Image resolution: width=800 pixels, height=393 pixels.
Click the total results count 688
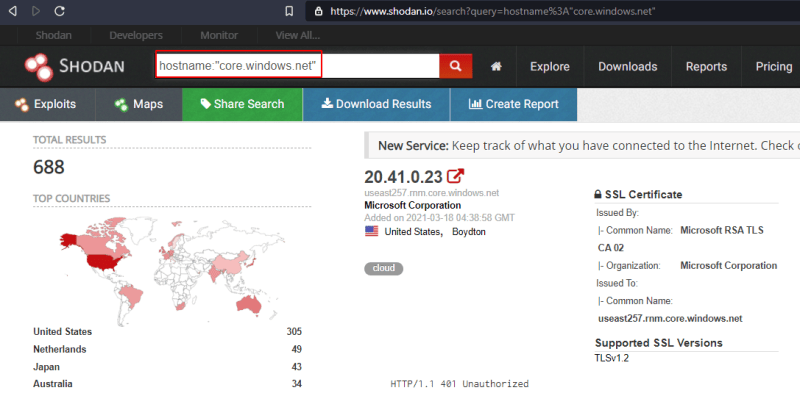49,167
